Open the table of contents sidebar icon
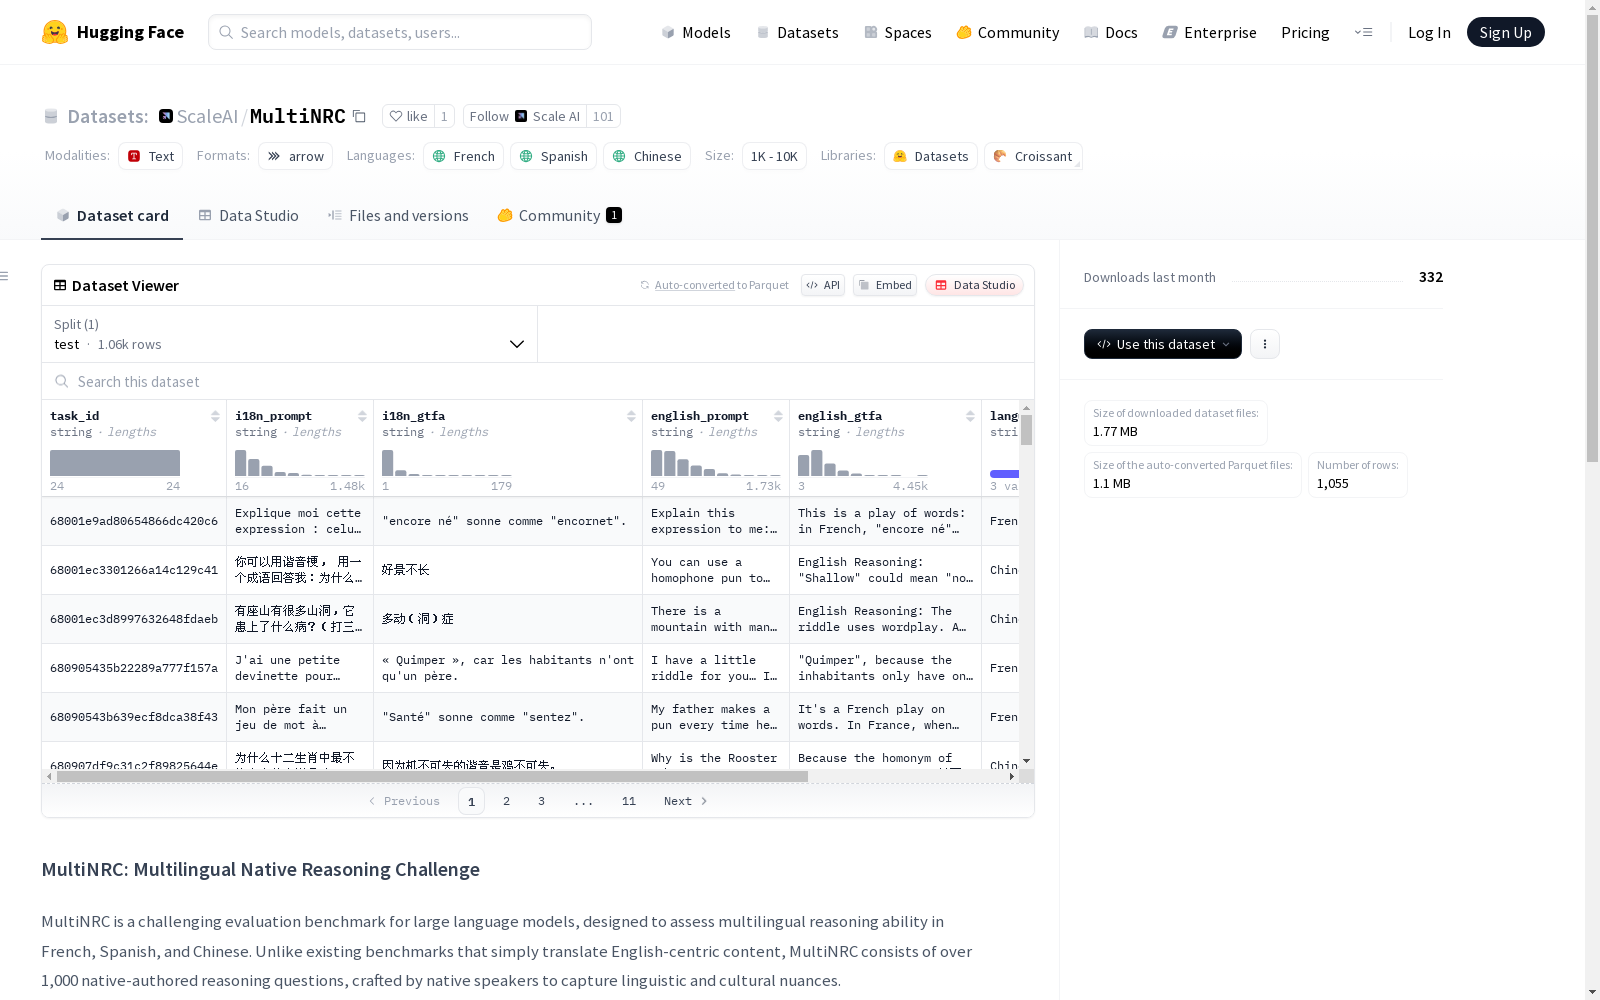 point(5,276)
